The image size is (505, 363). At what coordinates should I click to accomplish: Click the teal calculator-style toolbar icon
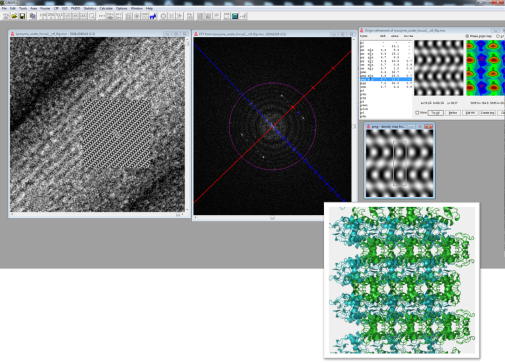pyautogui.click(x=235, y=16)
